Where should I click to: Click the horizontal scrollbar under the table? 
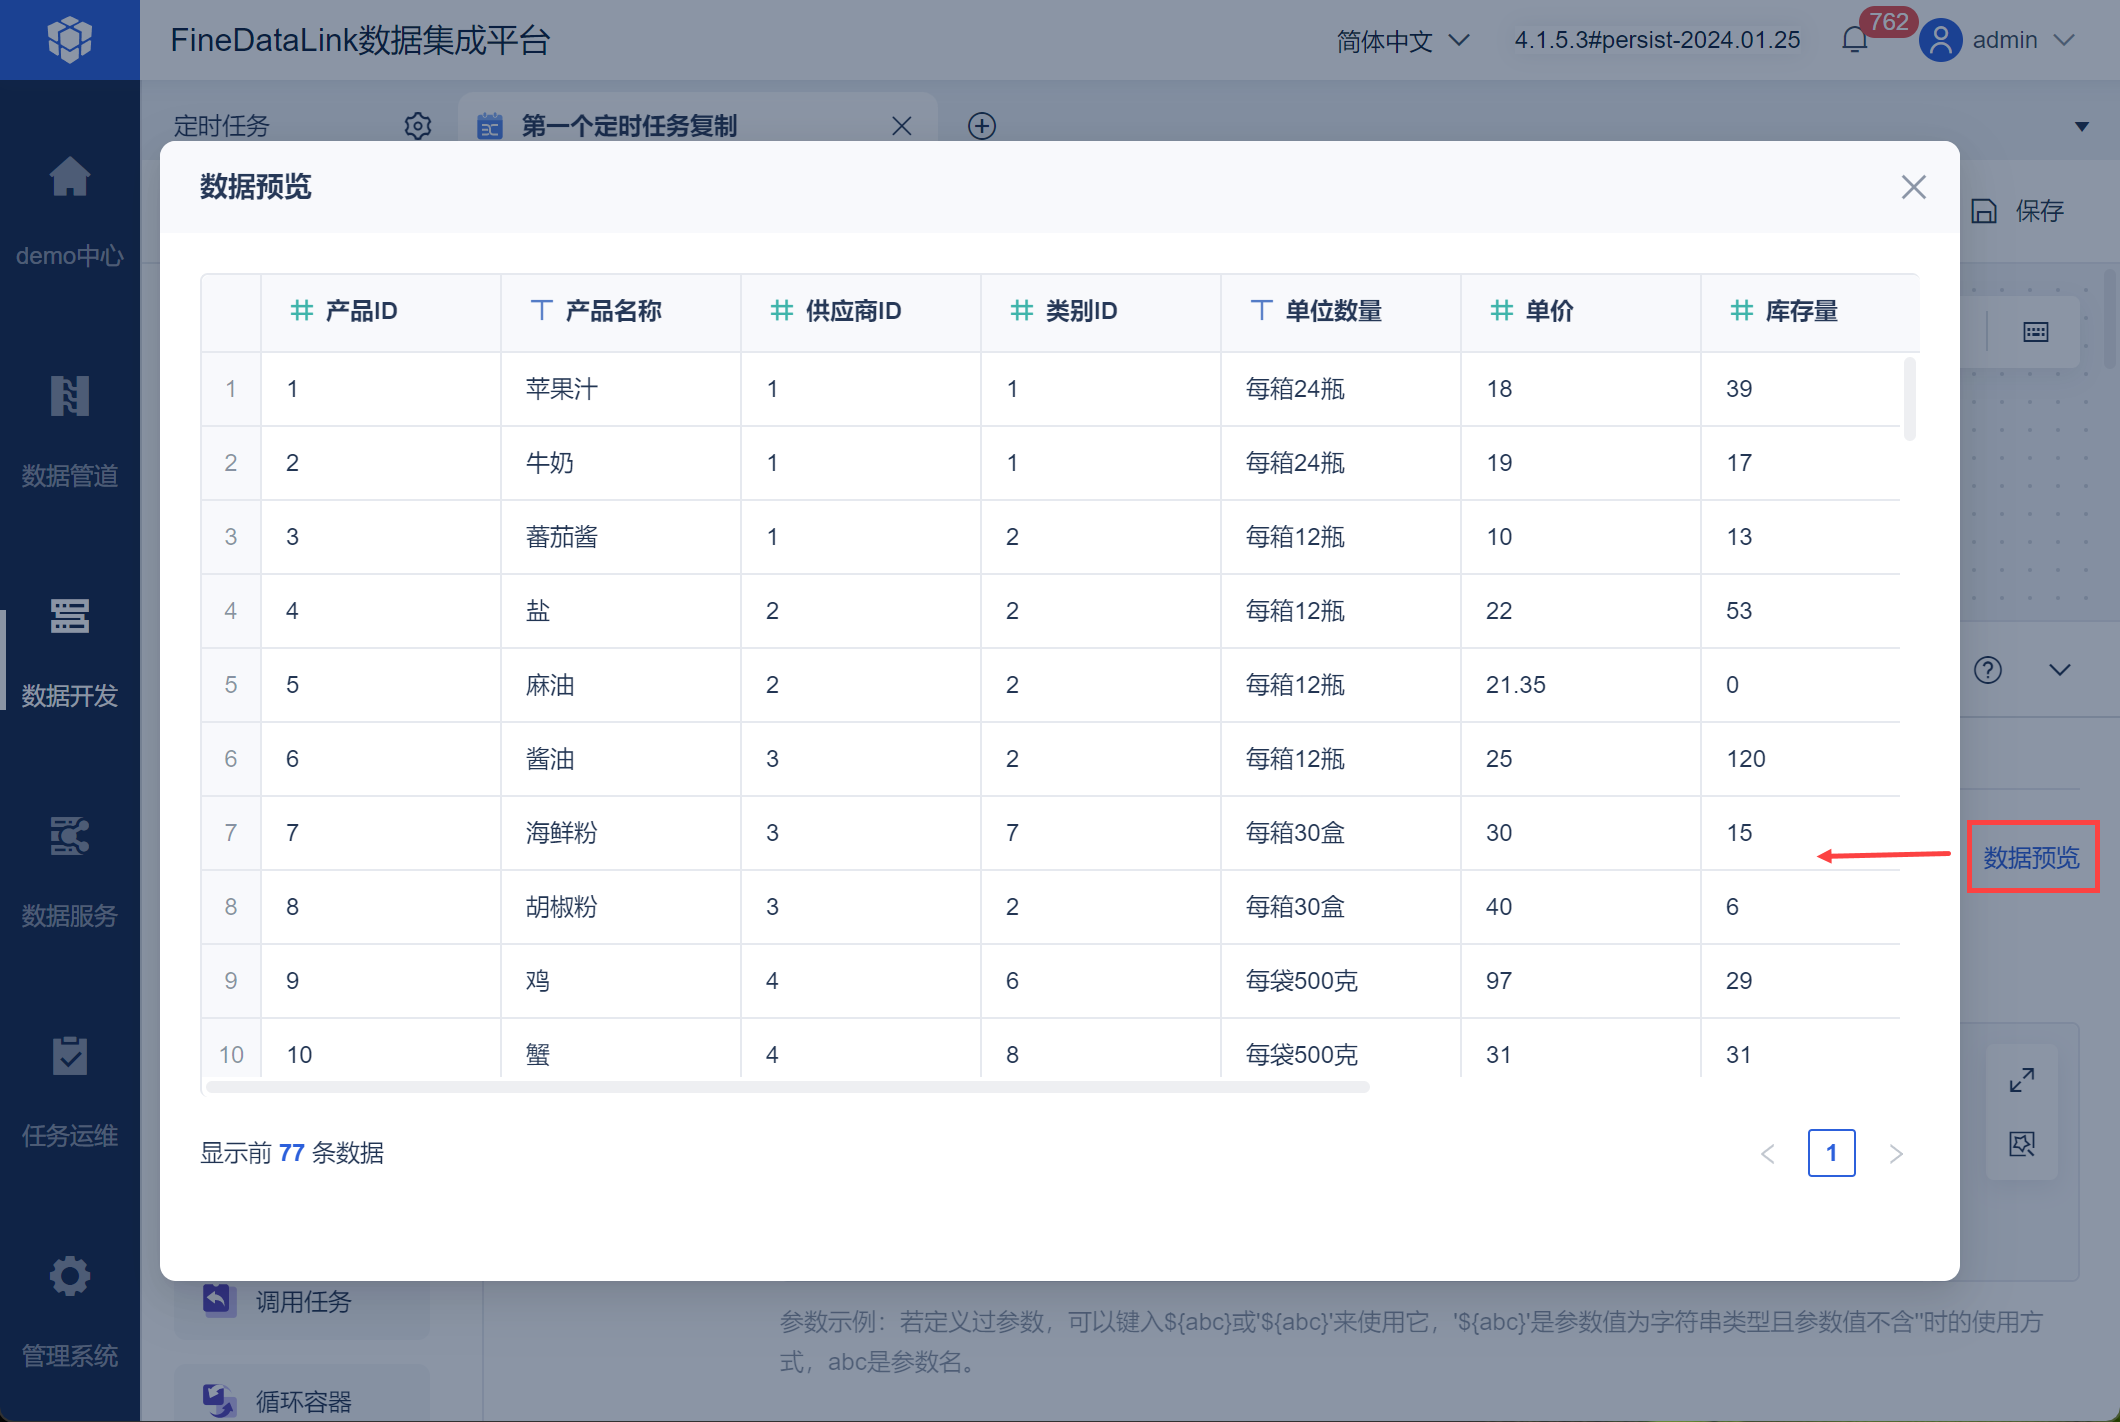coord(786,1087)
